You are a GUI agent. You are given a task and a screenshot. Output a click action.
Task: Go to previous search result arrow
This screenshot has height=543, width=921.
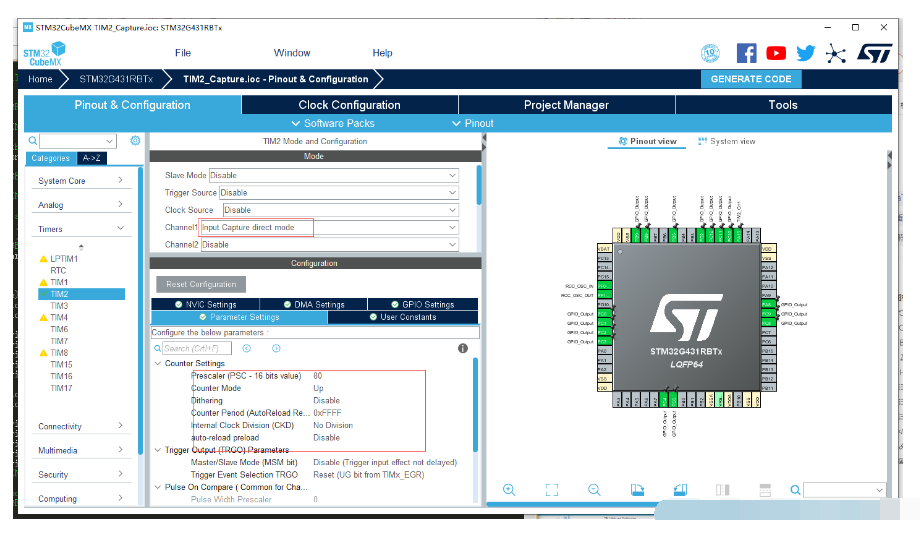247,348
